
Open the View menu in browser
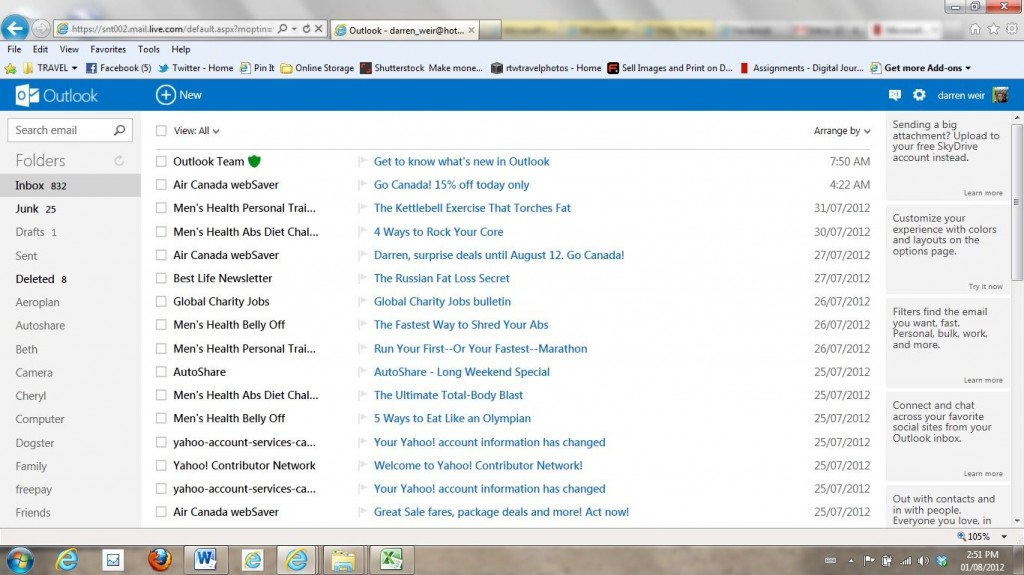click(x=69, y=49)
